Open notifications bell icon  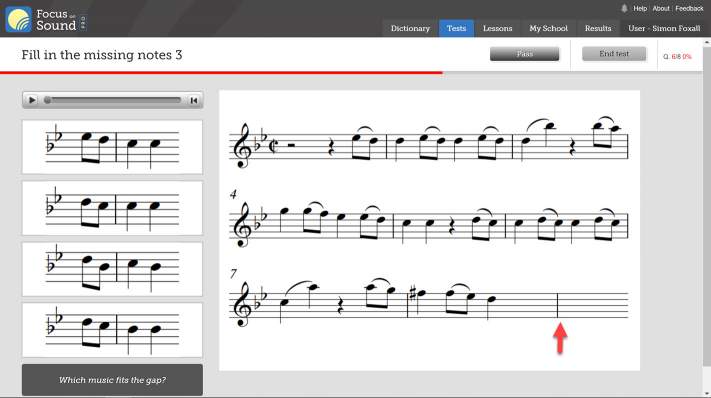[x=624, y=8]
